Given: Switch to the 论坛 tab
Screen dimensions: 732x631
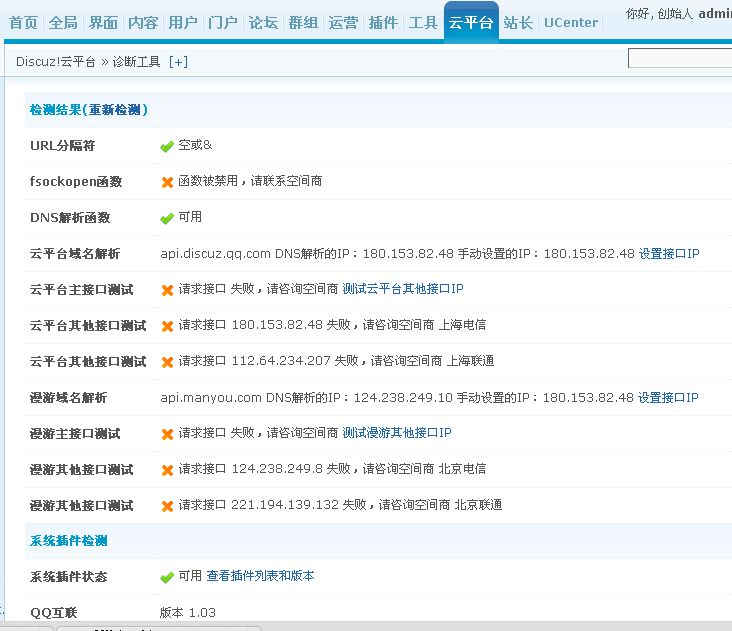Looking at the screenshot, I should coord(263,22).
